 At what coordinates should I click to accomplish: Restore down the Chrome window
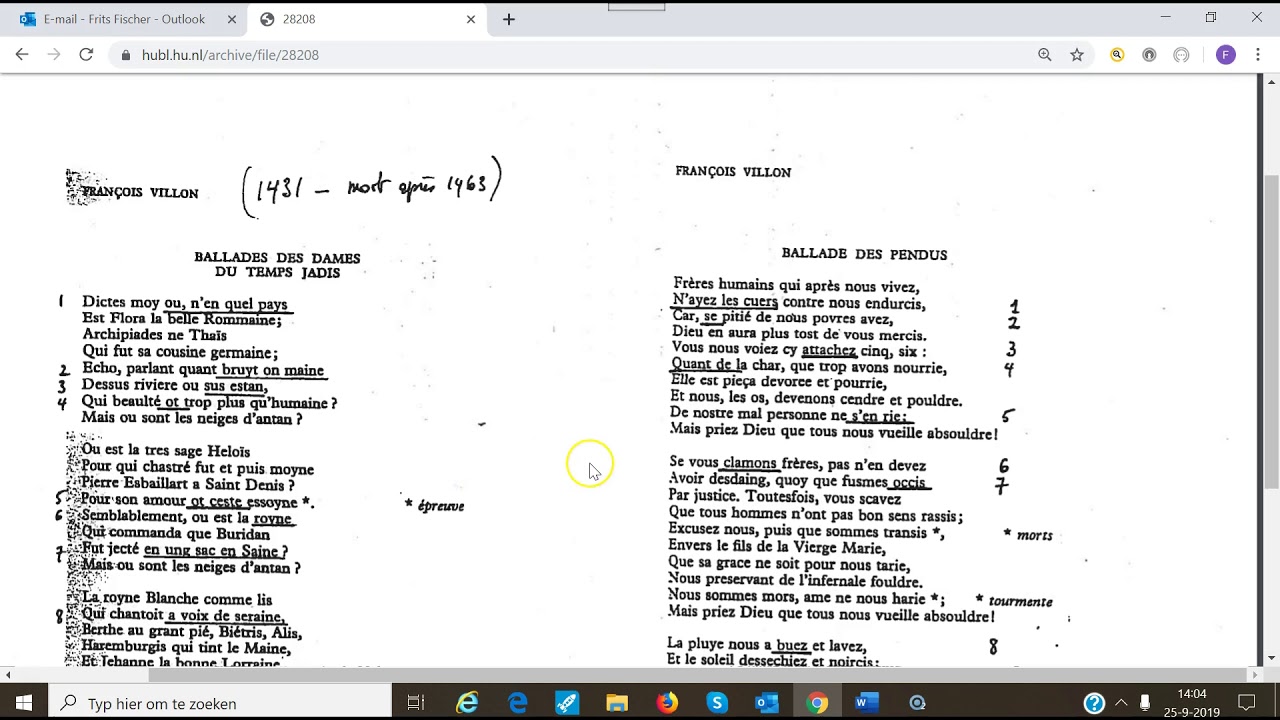tap(1211, 17)
